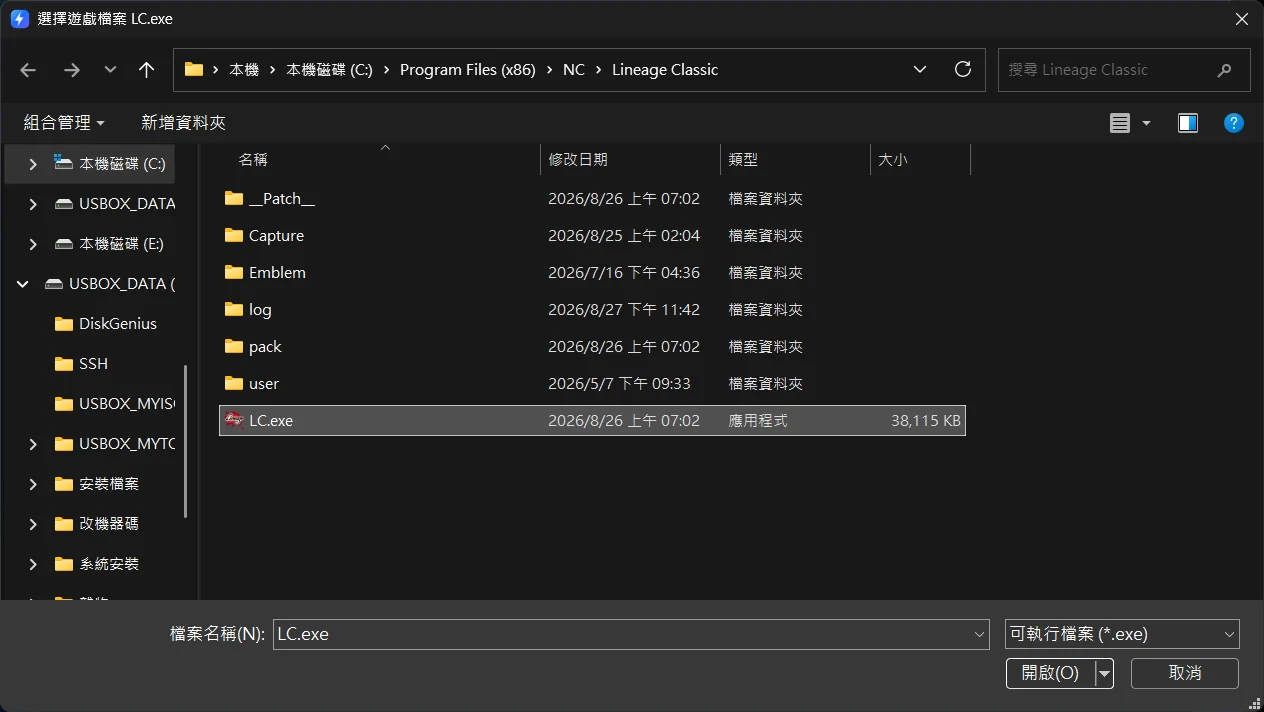Click the forward navigation arrow

[72, 70]
